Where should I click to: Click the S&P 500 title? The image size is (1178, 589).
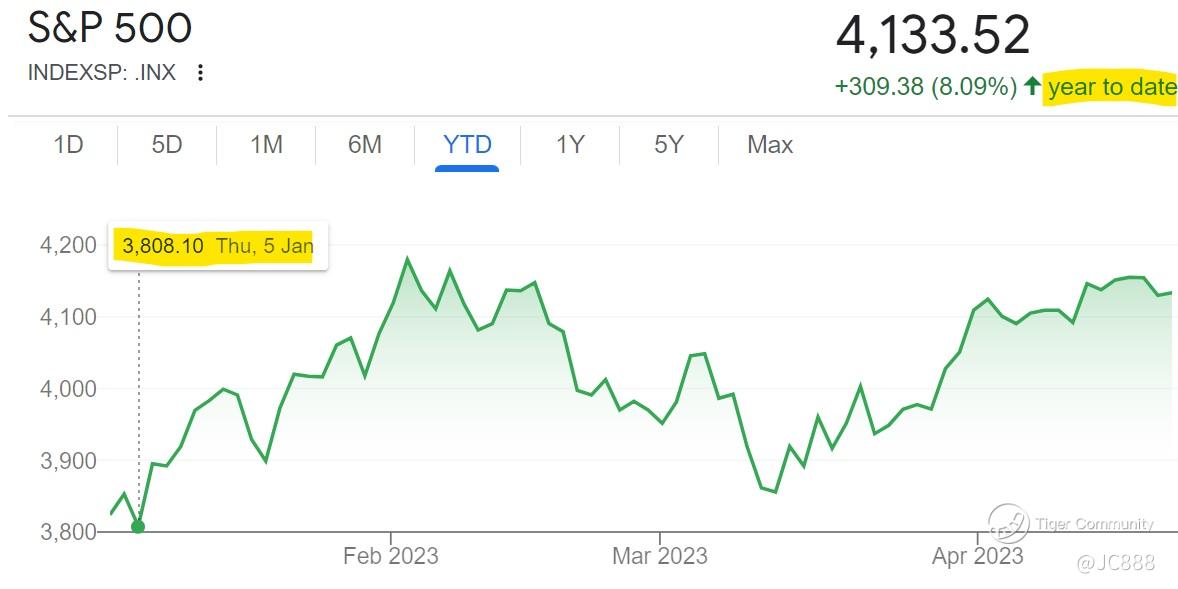(x=110, y=28)
